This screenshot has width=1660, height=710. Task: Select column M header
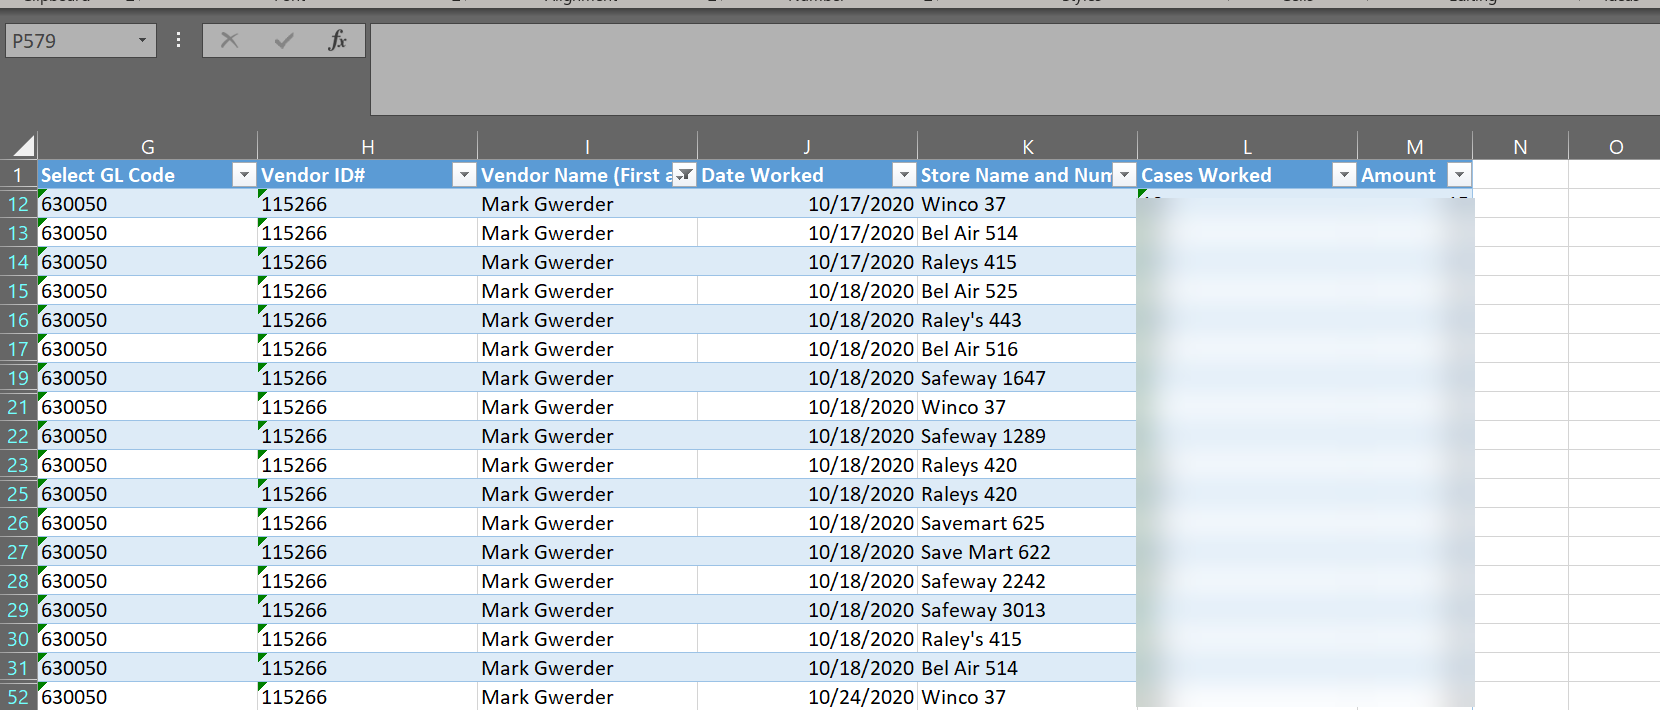coord(1415,147)
